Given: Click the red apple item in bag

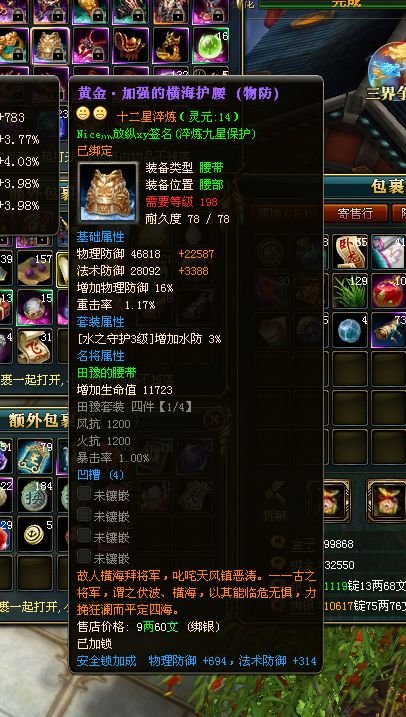Looking at the screenshot, I should (389, 291).
